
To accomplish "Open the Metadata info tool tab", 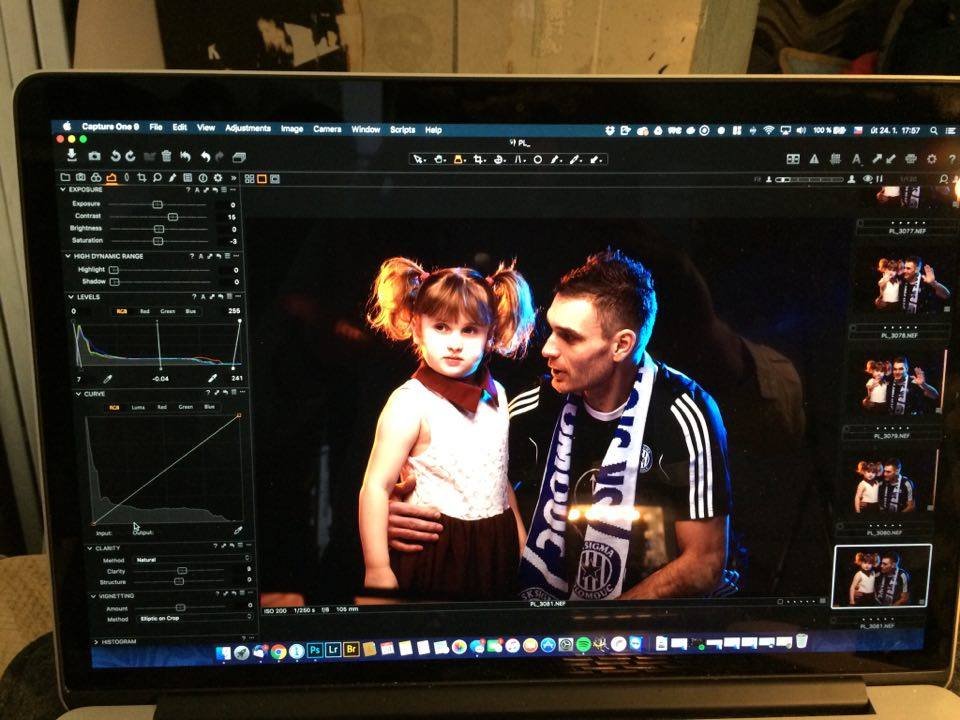I will [203, 178].
